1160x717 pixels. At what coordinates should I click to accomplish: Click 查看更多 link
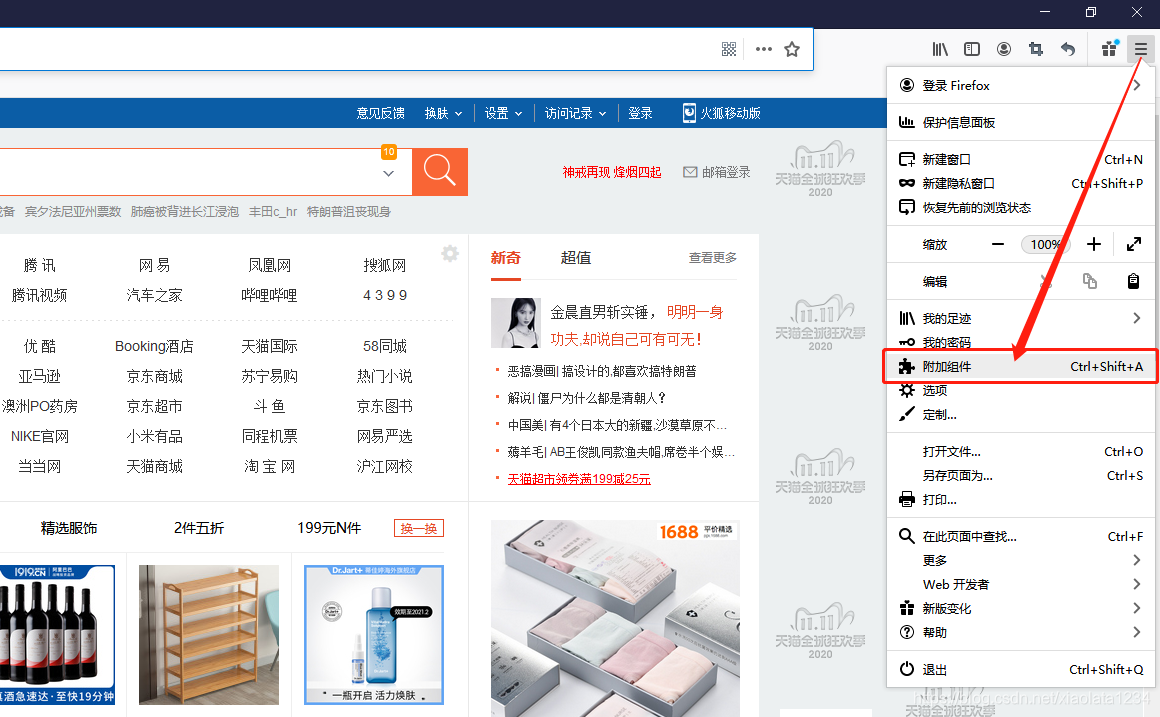pyautogui.click(x=712, y=257)
